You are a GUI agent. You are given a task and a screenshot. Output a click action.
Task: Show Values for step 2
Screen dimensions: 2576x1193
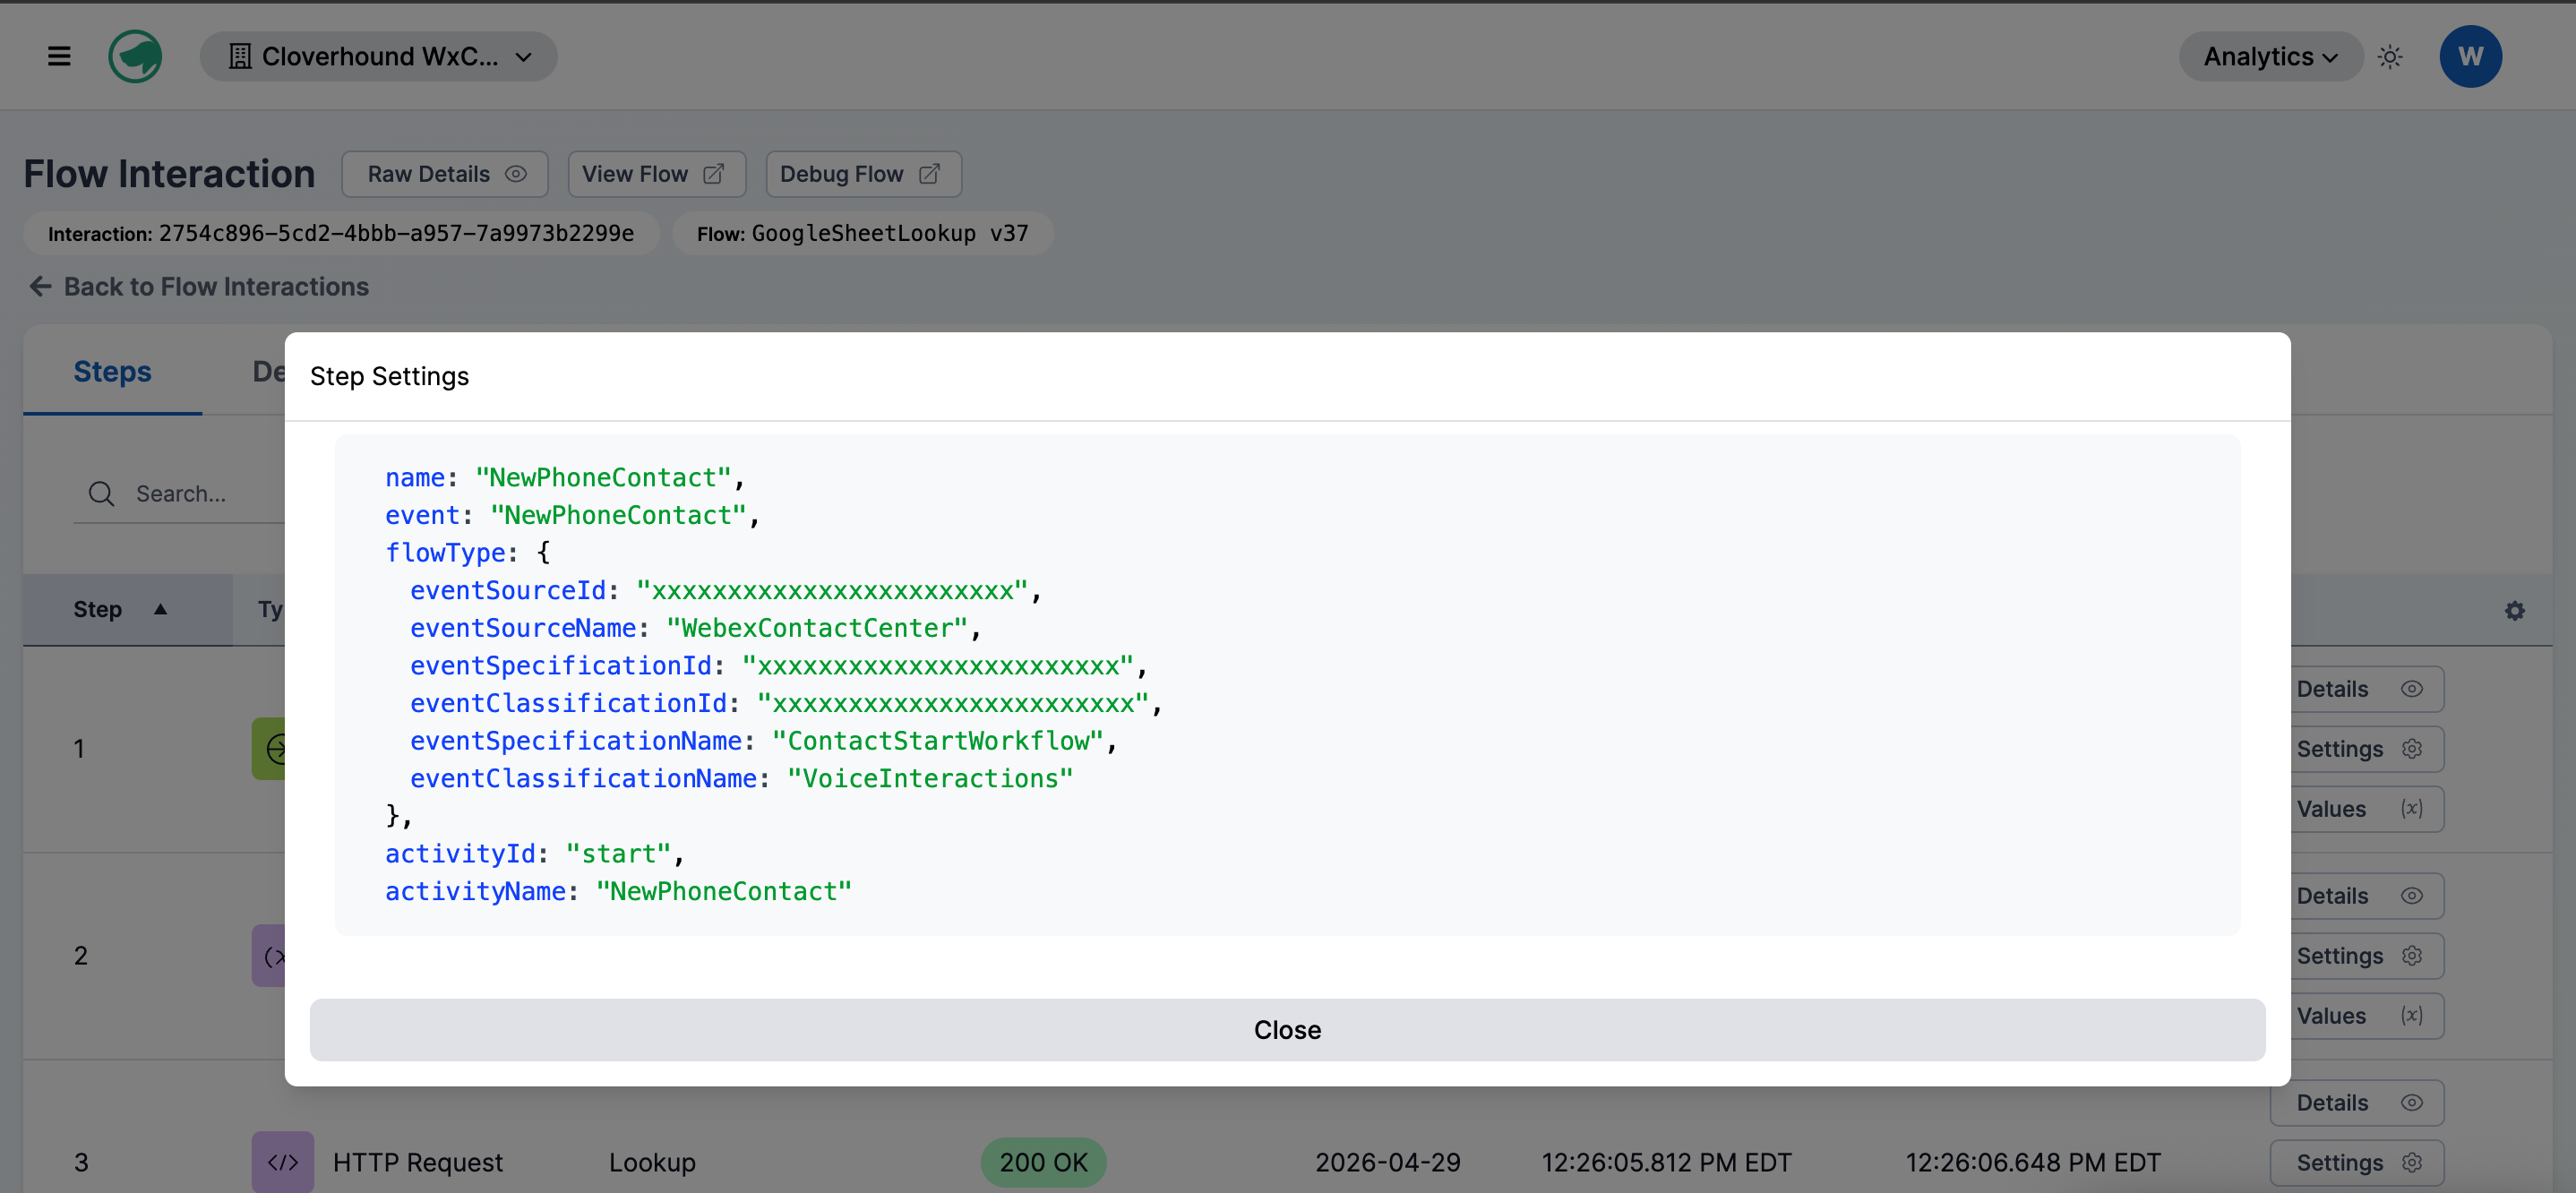coord(2367,1016)
